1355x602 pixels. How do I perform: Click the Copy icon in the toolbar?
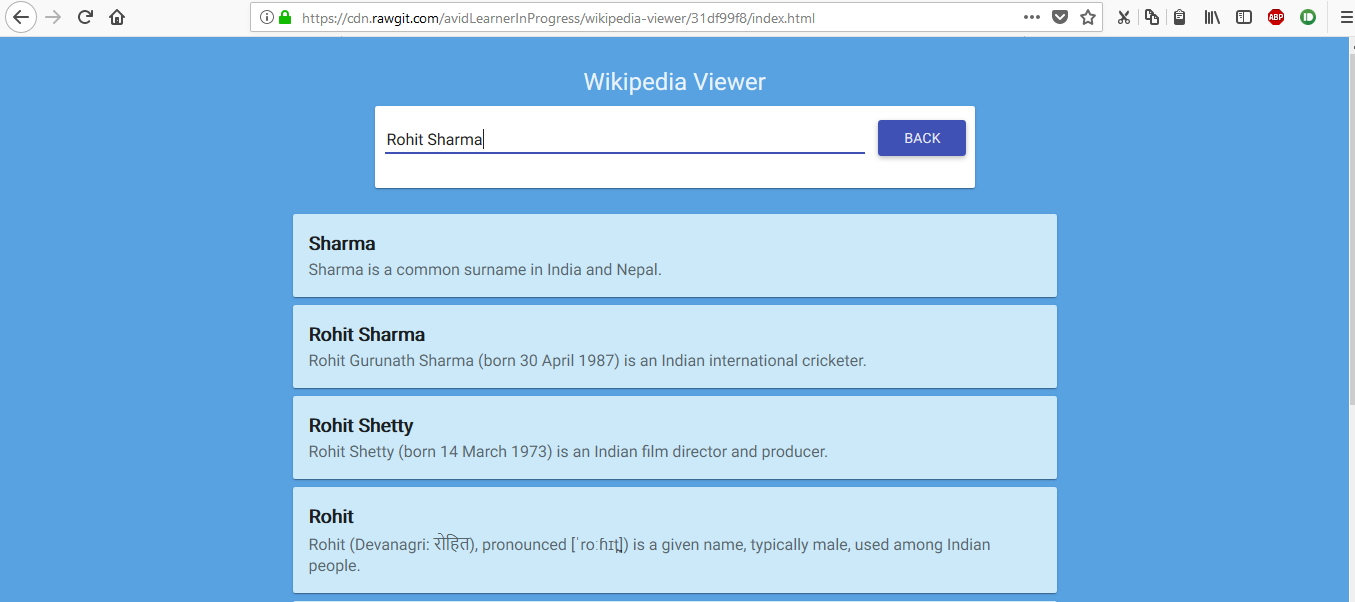tap(1151, 17)
